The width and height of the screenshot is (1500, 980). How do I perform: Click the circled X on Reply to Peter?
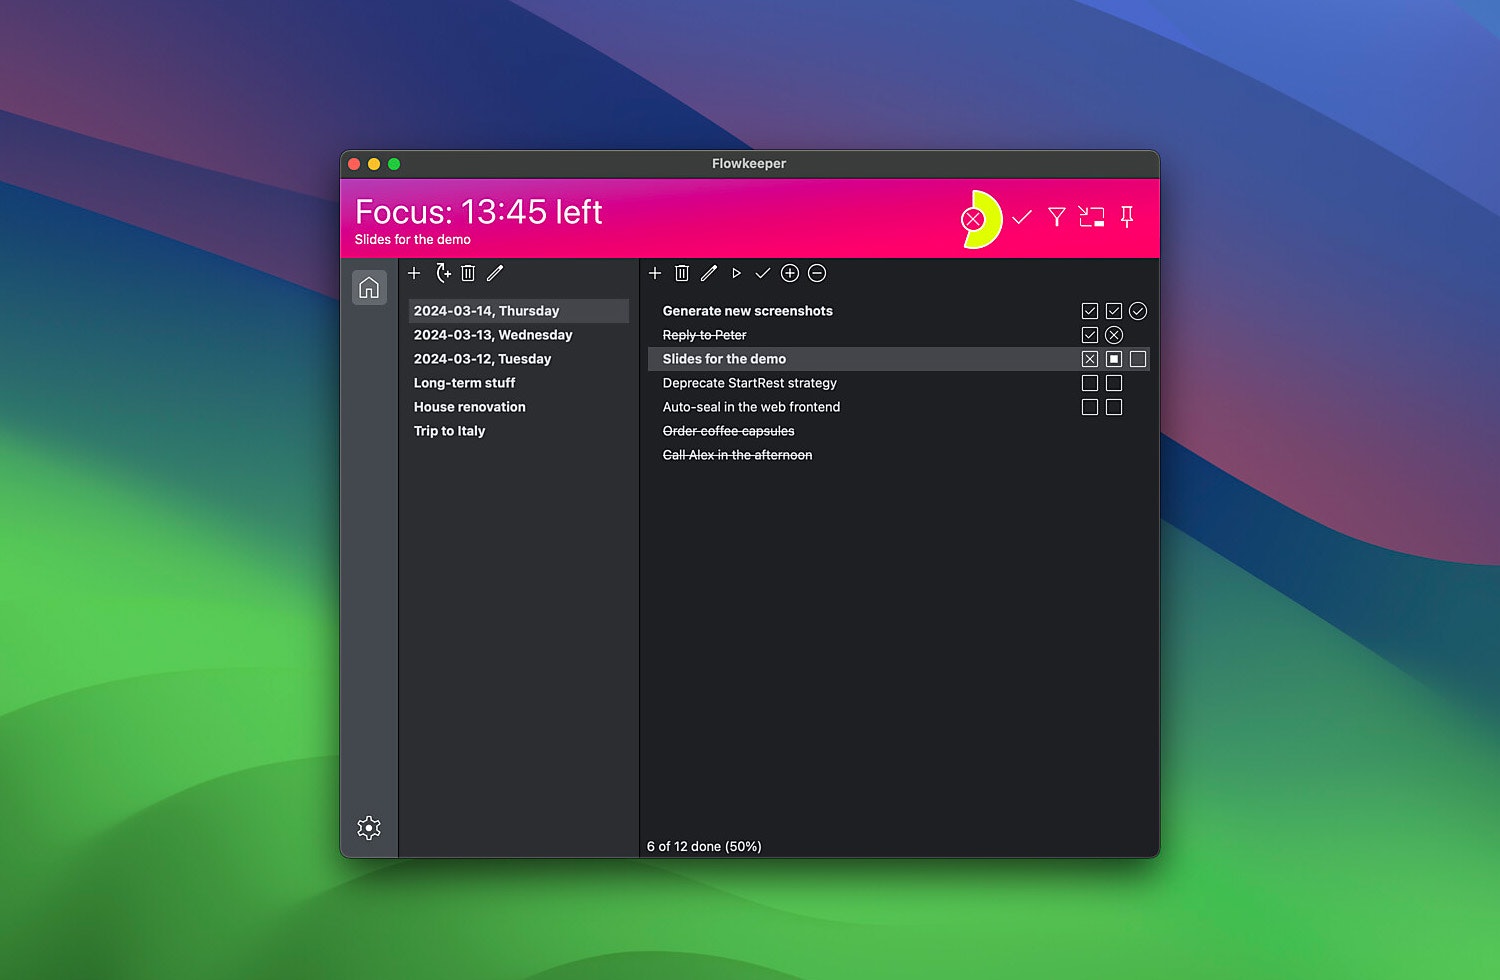[x=1114, y=335]
